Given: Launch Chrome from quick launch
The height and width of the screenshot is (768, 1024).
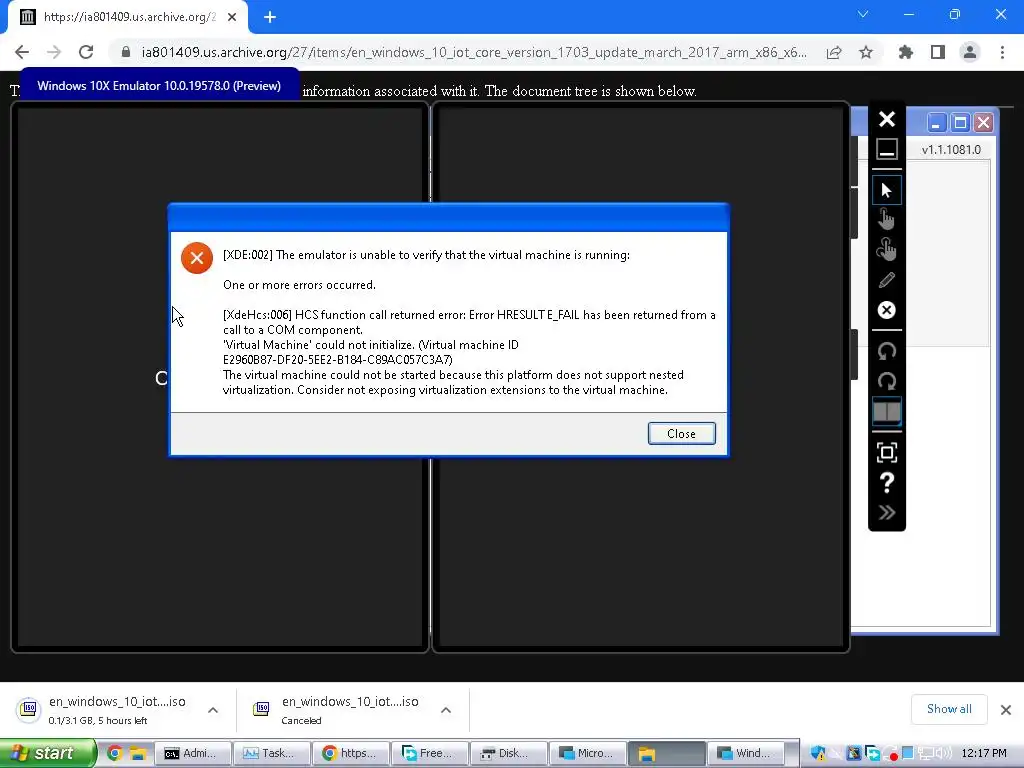Looking at the screenshot, I should click(x=115, y=754).
